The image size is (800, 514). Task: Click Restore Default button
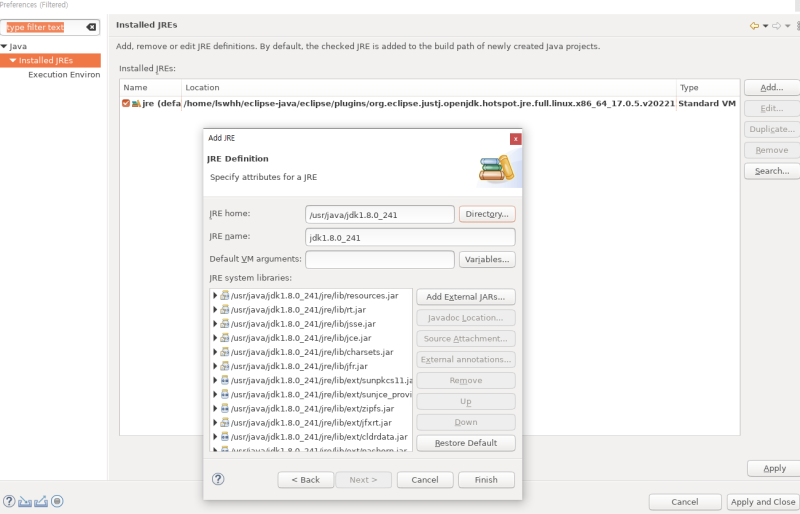[x=465, y=443]
